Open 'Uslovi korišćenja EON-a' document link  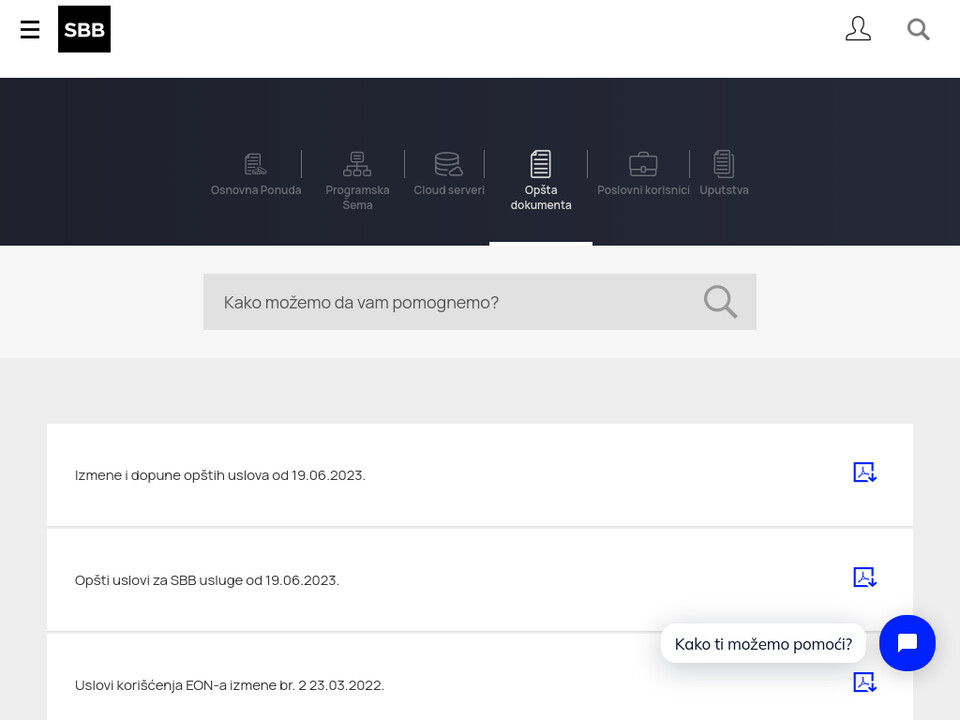click(x=229, y=685)
